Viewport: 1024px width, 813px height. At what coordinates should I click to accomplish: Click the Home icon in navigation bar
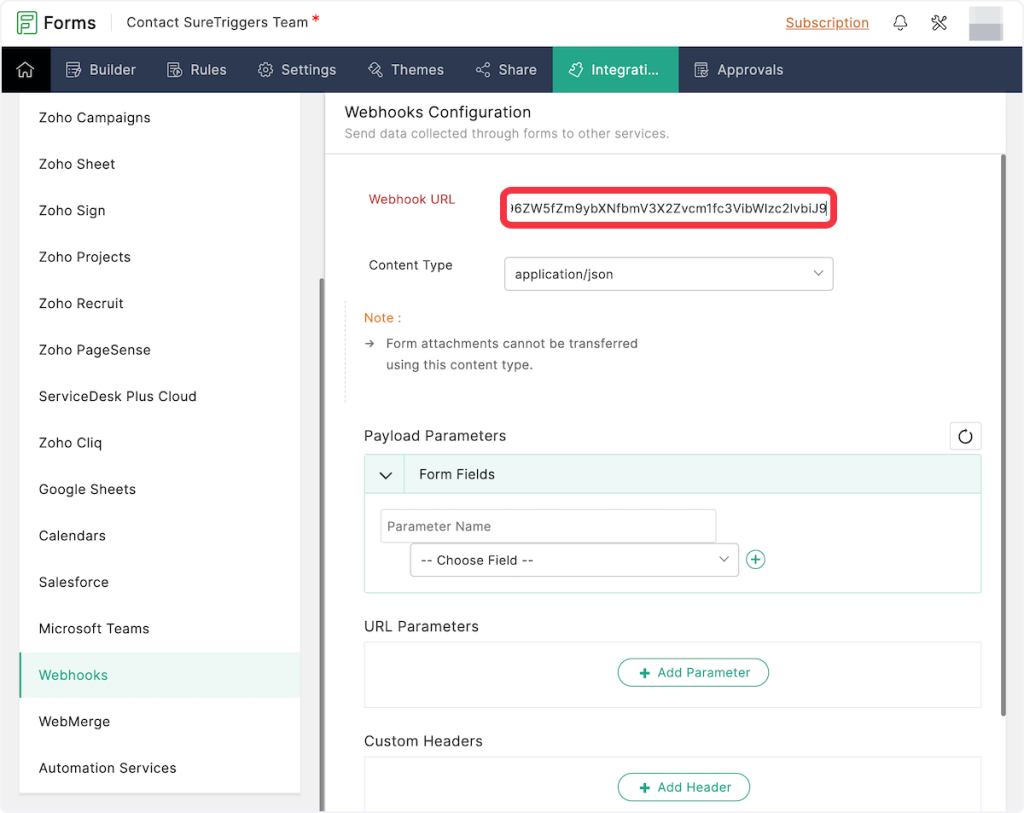(25, 70)
